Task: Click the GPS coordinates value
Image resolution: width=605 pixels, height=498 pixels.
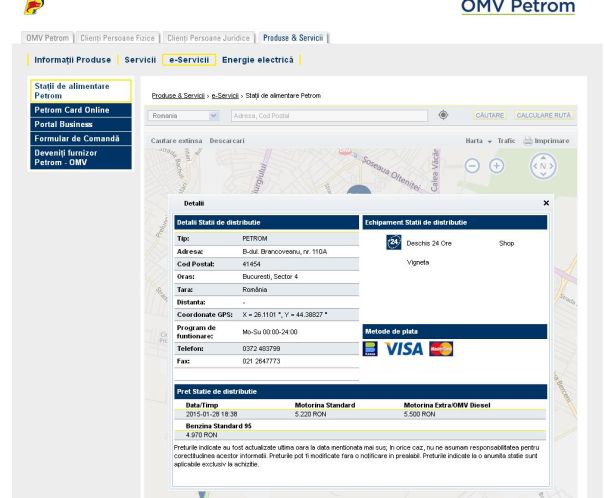Action: click(285, 315)
